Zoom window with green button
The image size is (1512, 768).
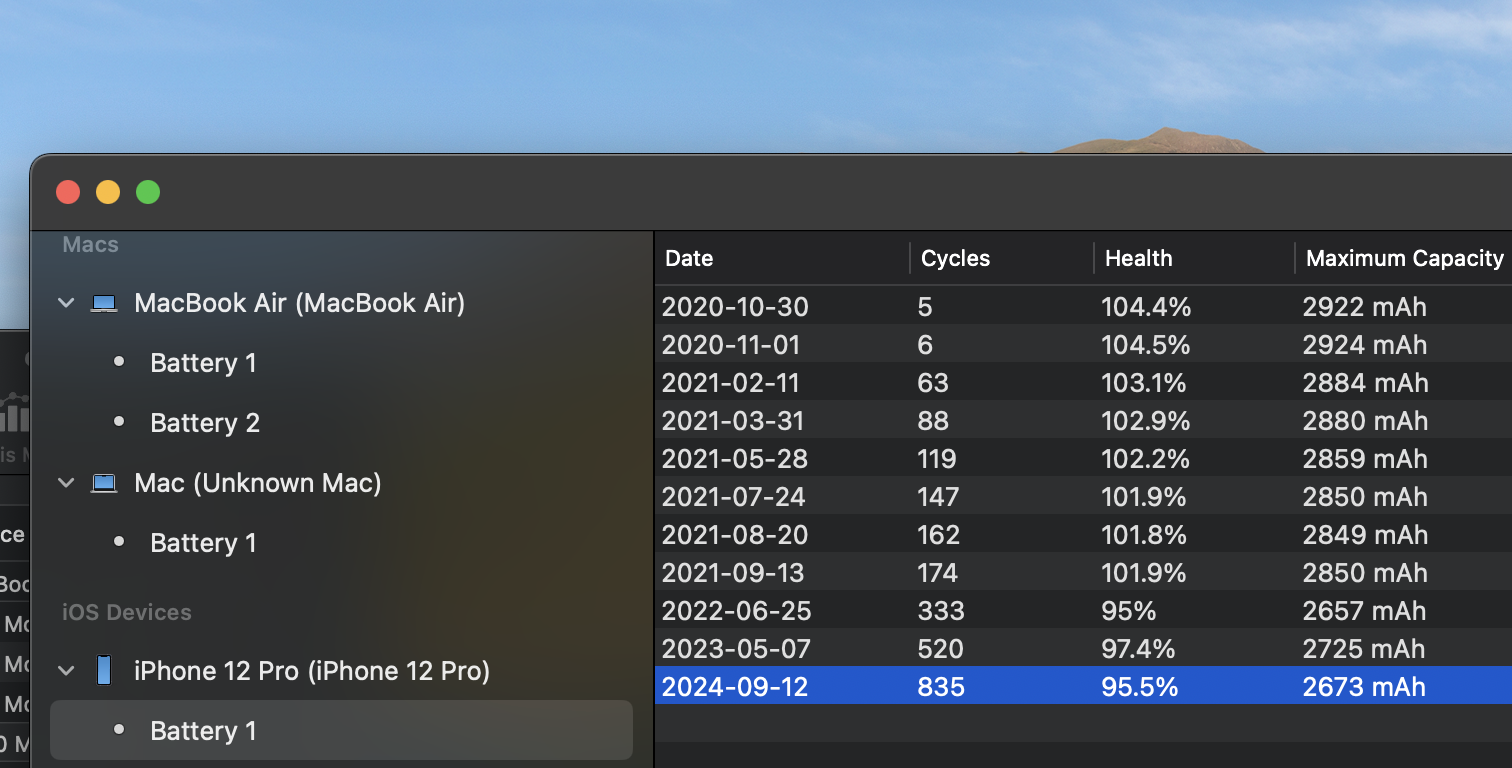click(x=148, y=192)
